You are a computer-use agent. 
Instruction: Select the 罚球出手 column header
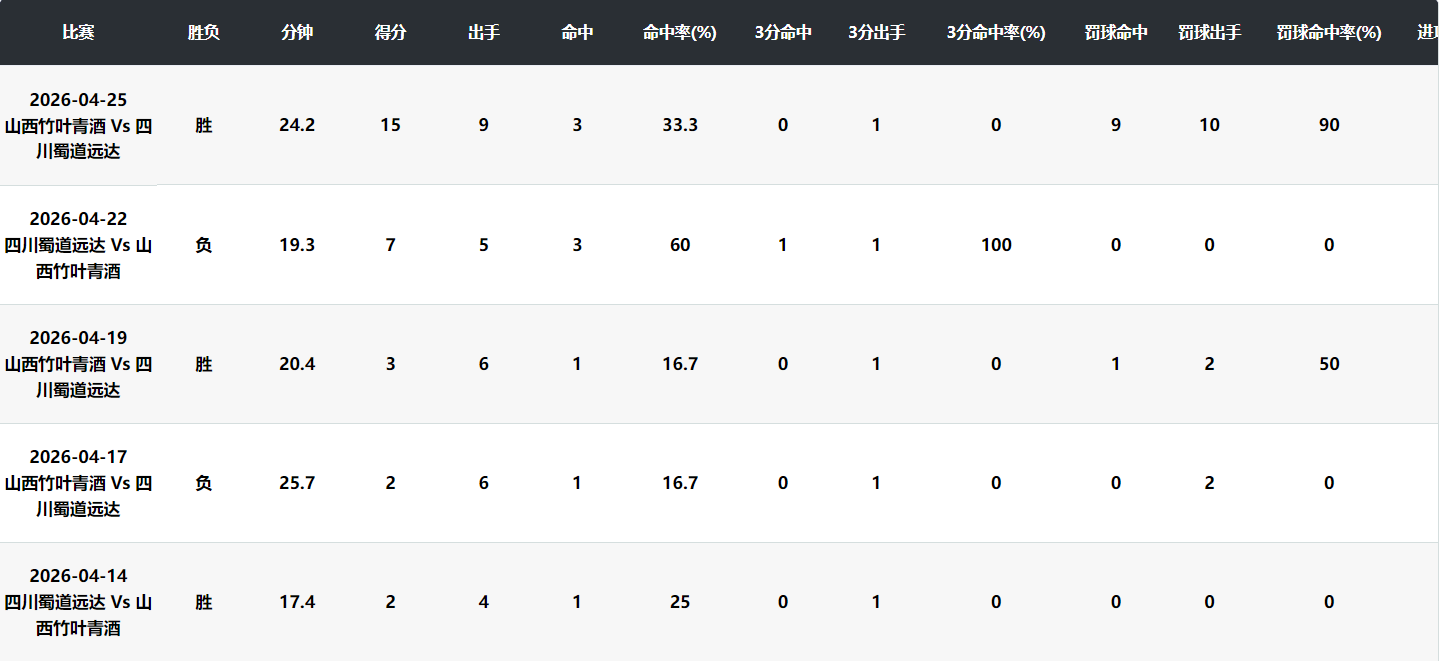tap(1210, 33)
